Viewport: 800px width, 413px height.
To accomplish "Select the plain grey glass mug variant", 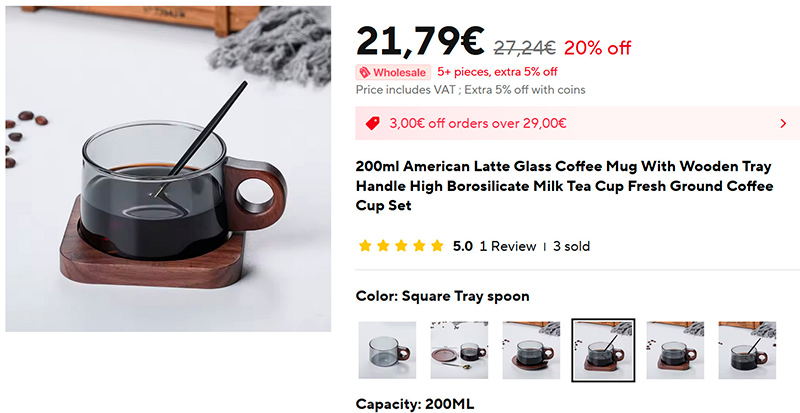I will 387,350.
